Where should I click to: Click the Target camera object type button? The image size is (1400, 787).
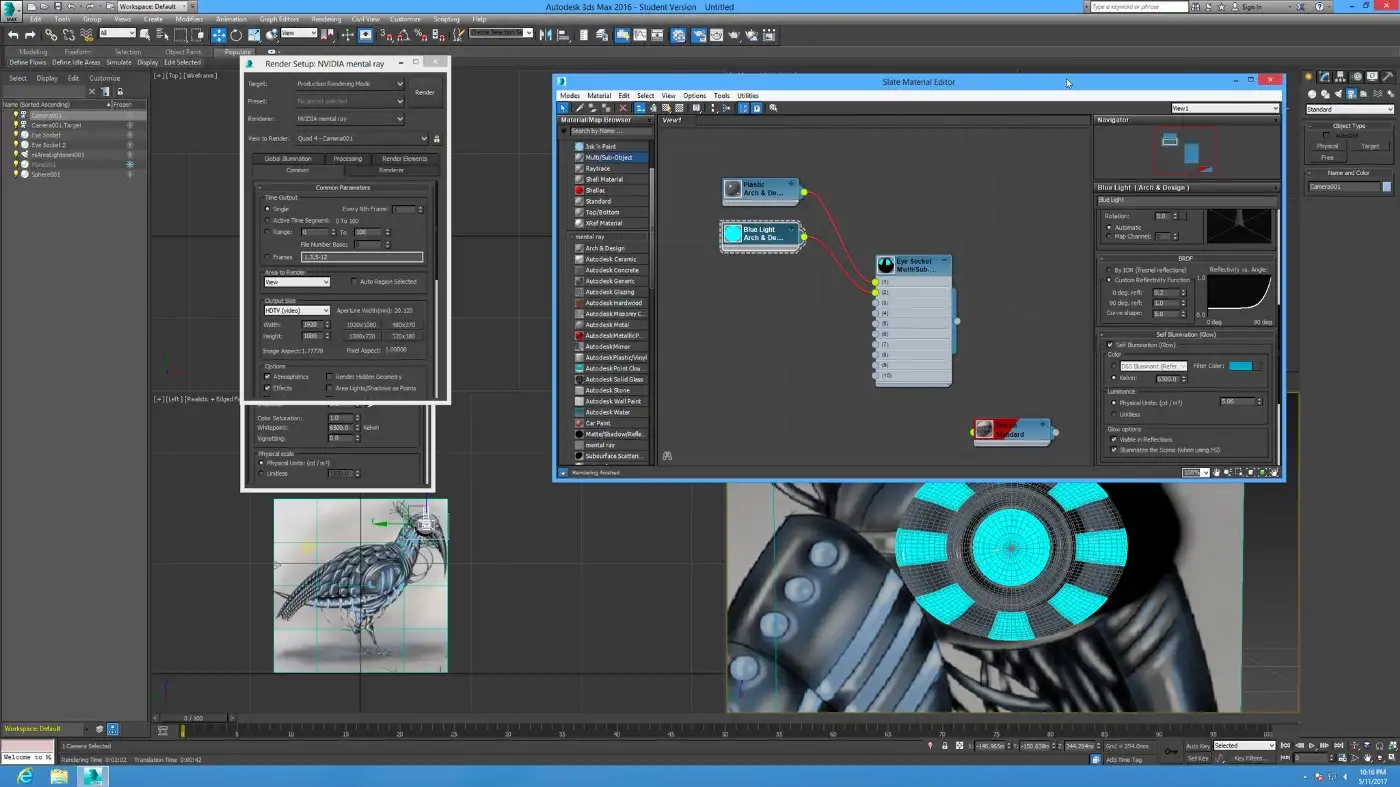[x=1370, y=146]
